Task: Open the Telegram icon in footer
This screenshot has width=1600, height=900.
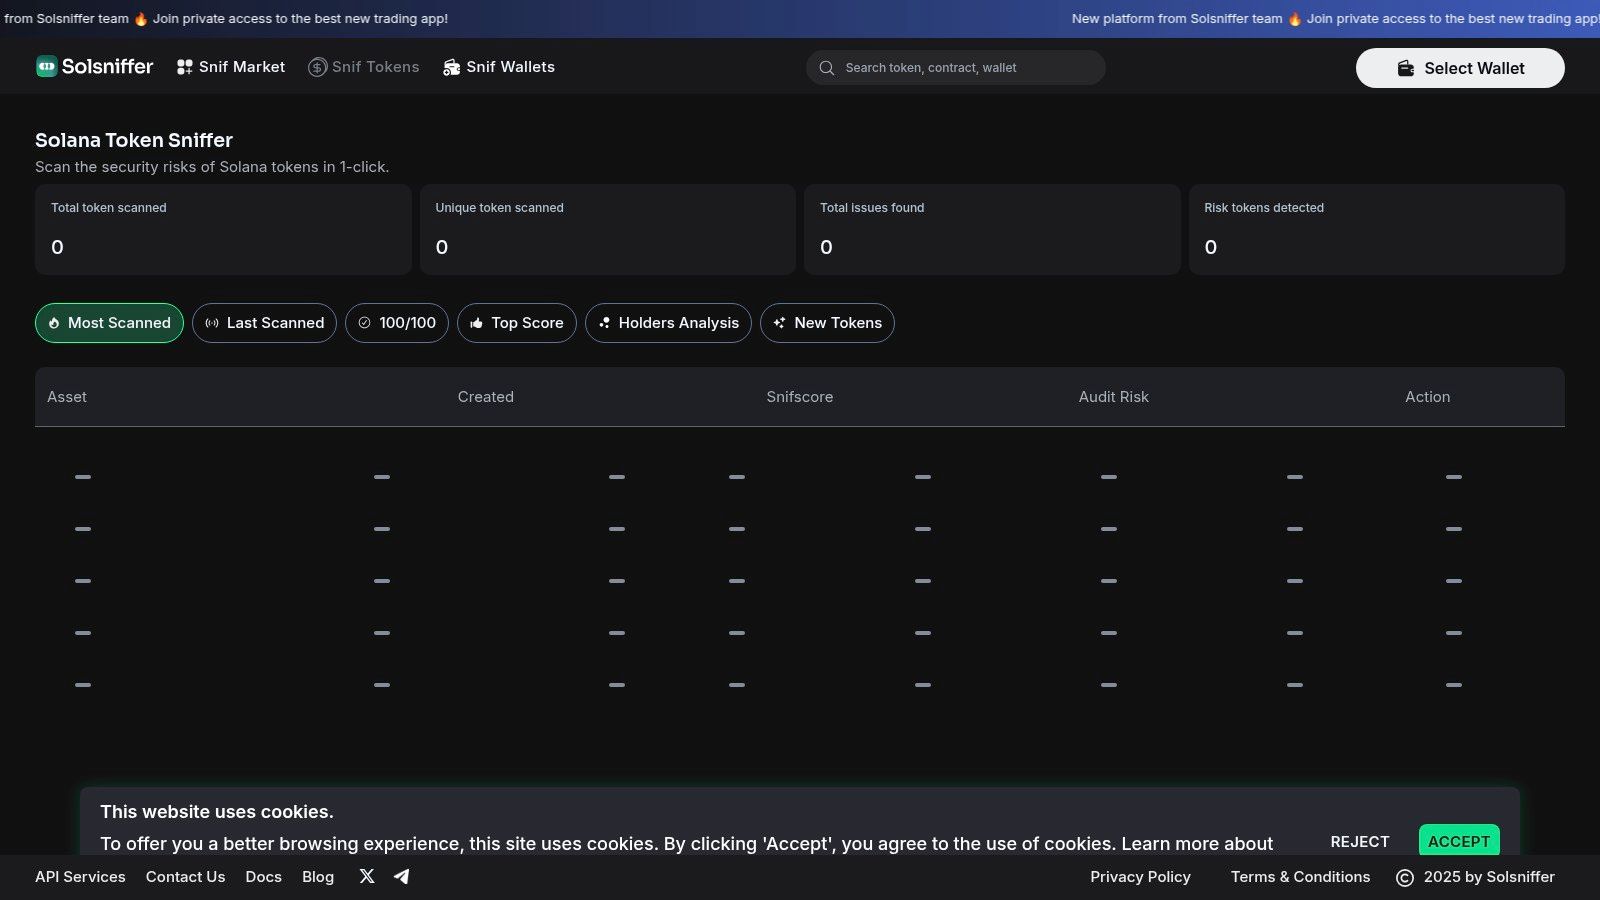Action: 402,876
